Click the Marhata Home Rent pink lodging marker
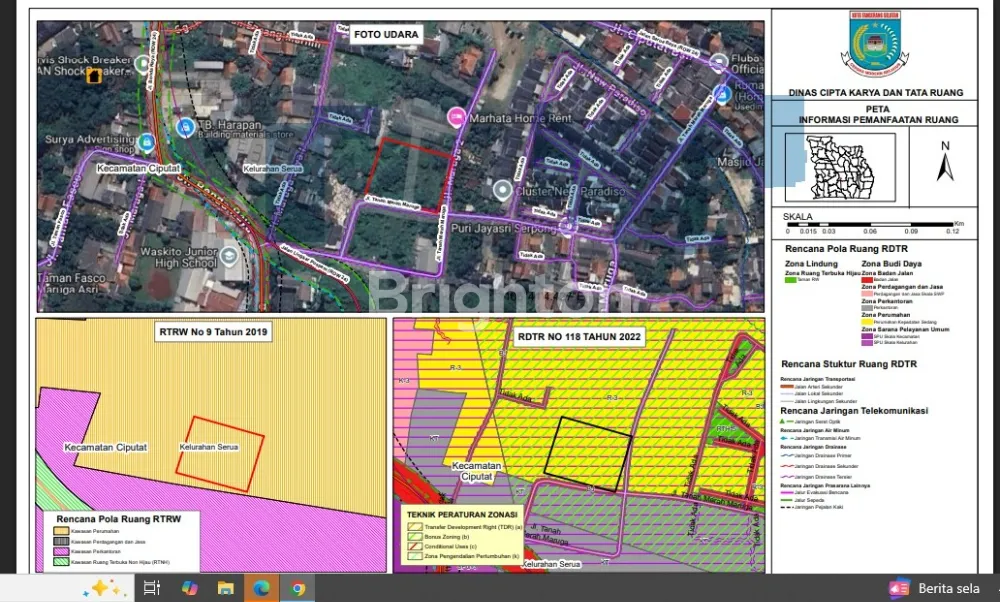 (457, 117)
